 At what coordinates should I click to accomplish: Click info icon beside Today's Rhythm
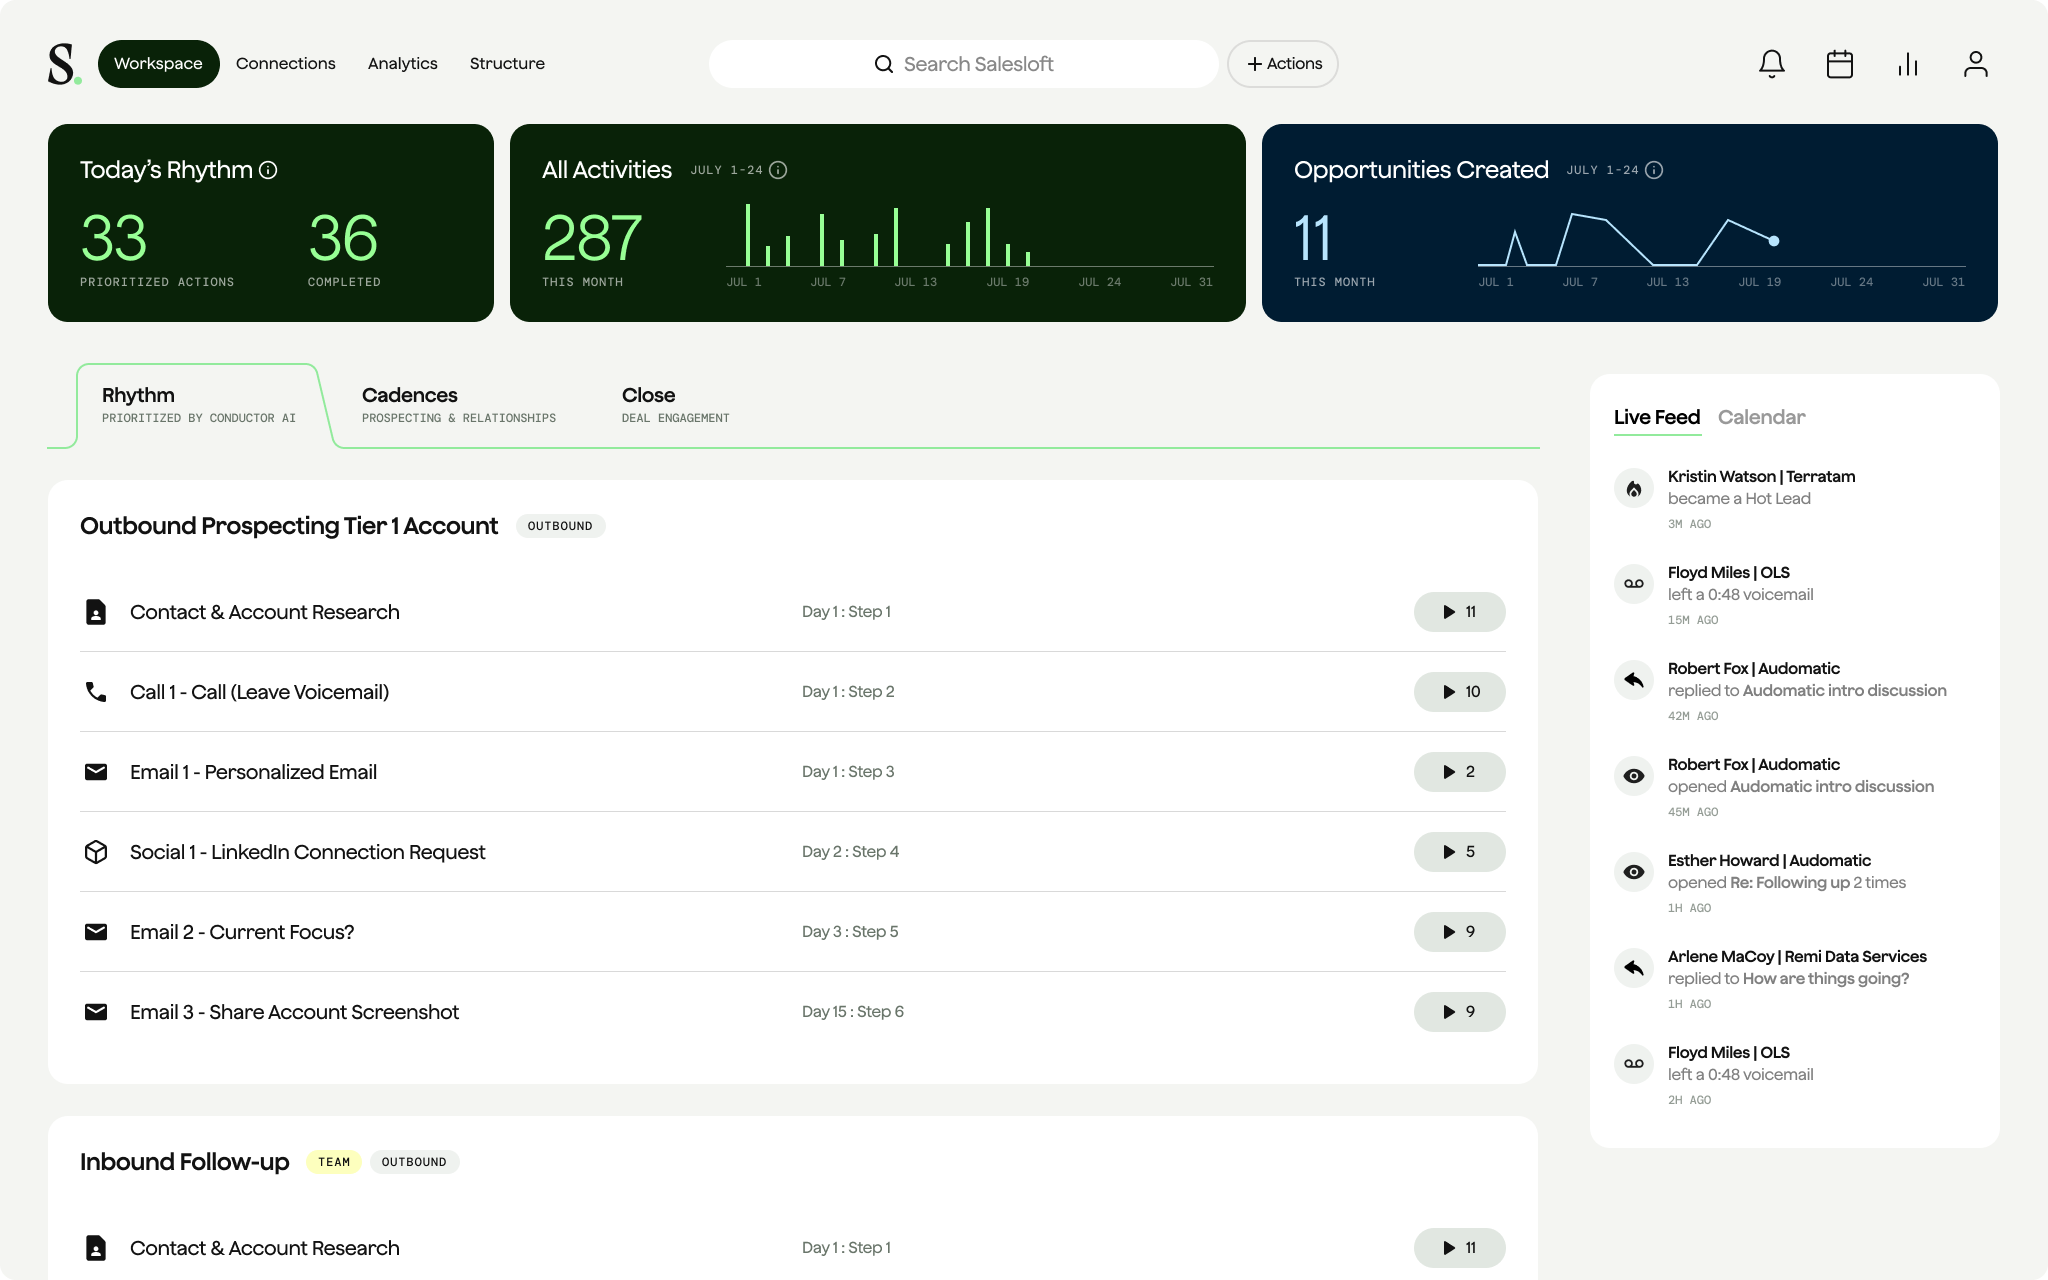268,170
